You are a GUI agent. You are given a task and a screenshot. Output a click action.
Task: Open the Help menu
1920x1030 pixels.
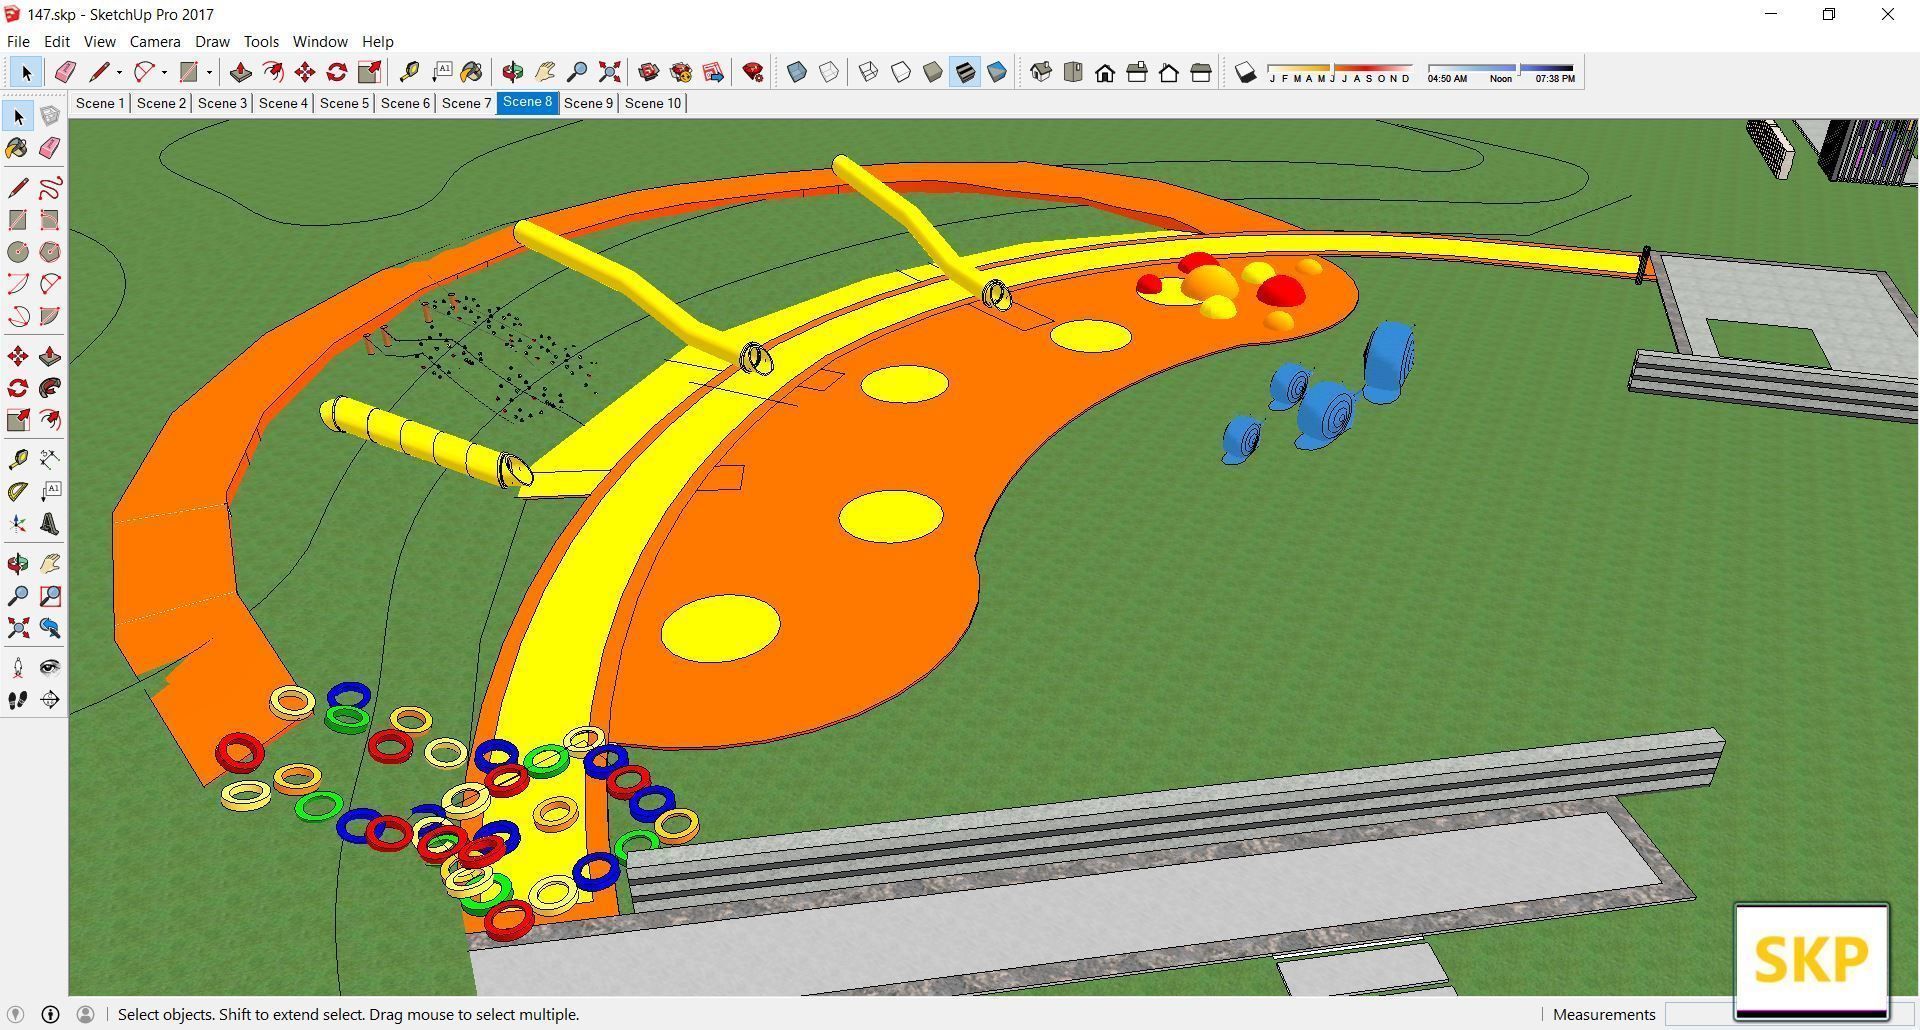[x=377, y=41]
